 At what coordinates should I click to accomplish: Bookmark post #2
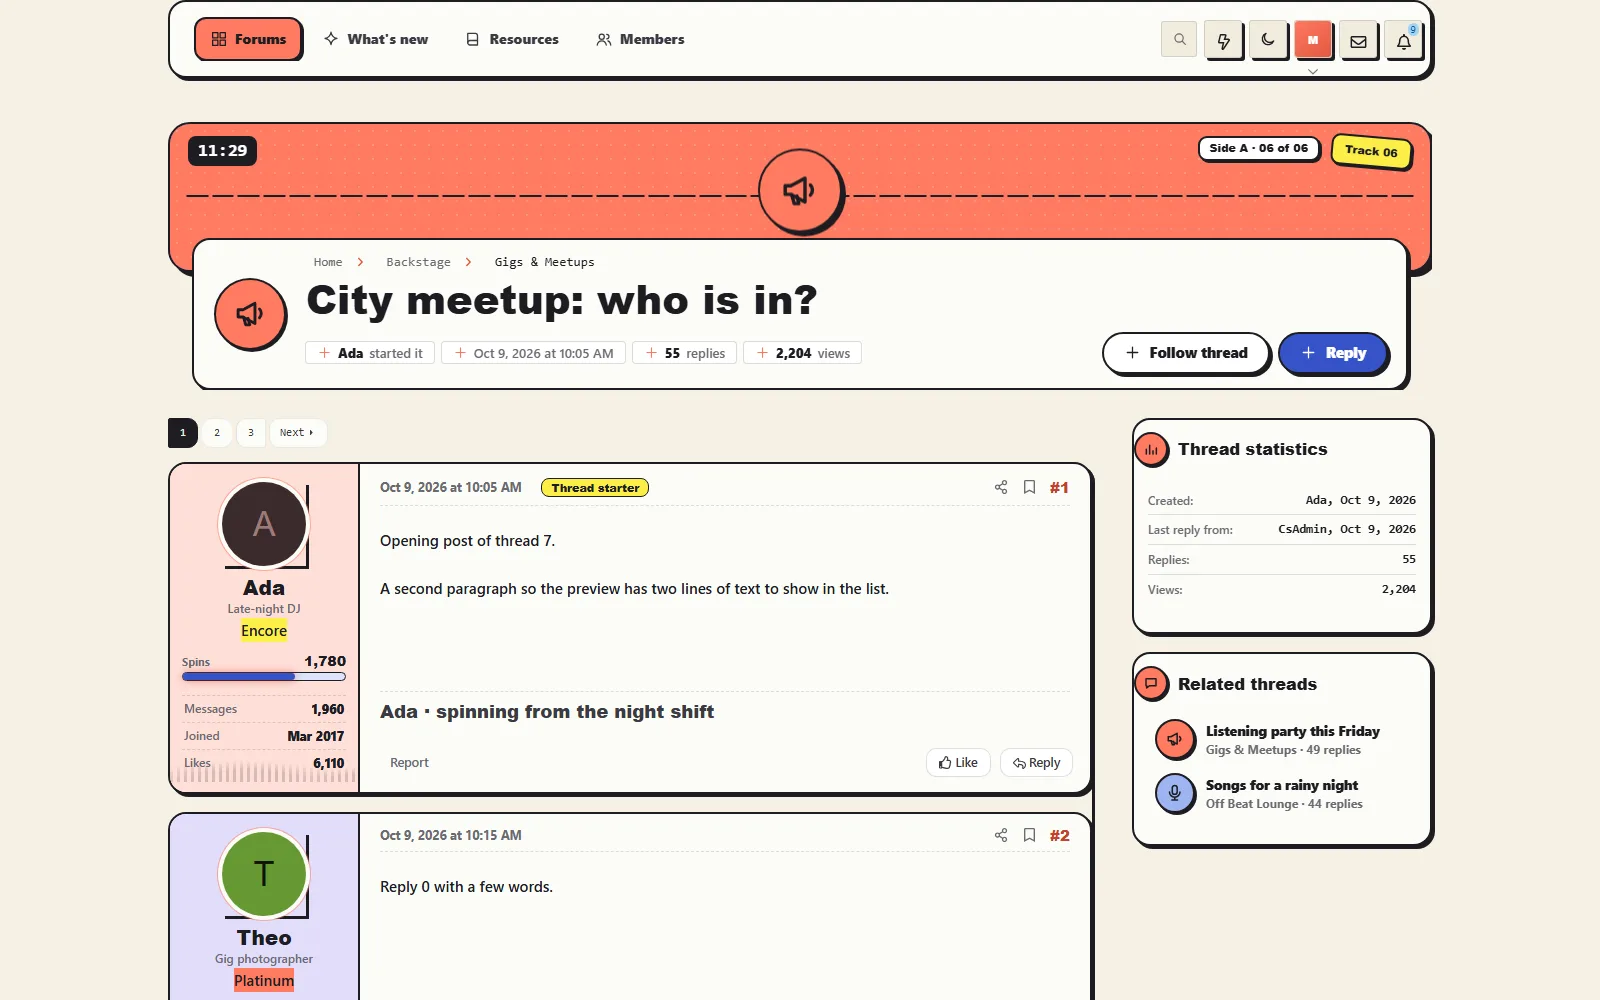pos(1029,835)
